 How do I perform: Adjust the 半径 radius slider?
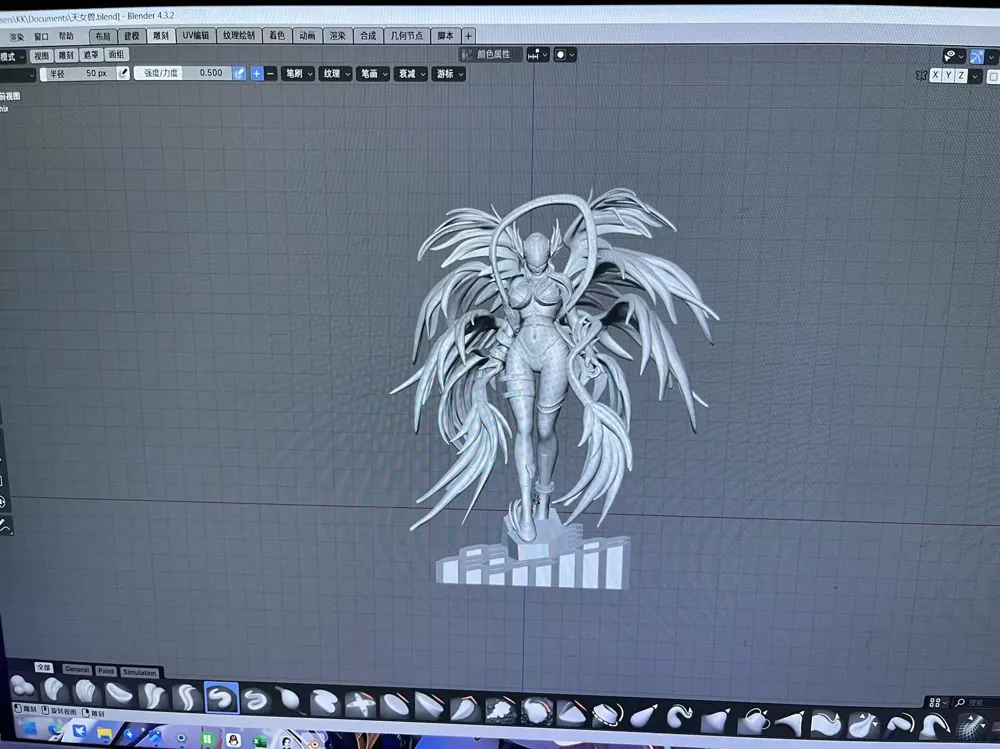[78, 73]
